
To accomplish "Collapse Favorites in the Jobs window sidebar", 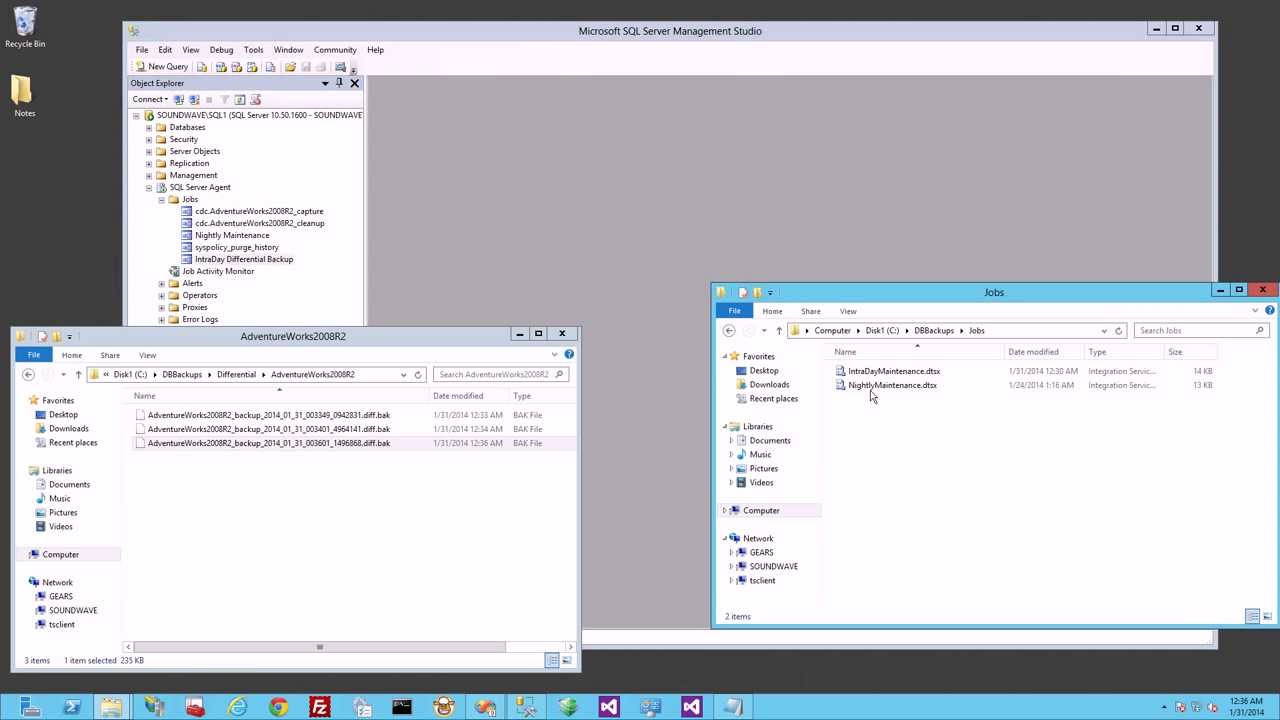I will pos(725,356).
